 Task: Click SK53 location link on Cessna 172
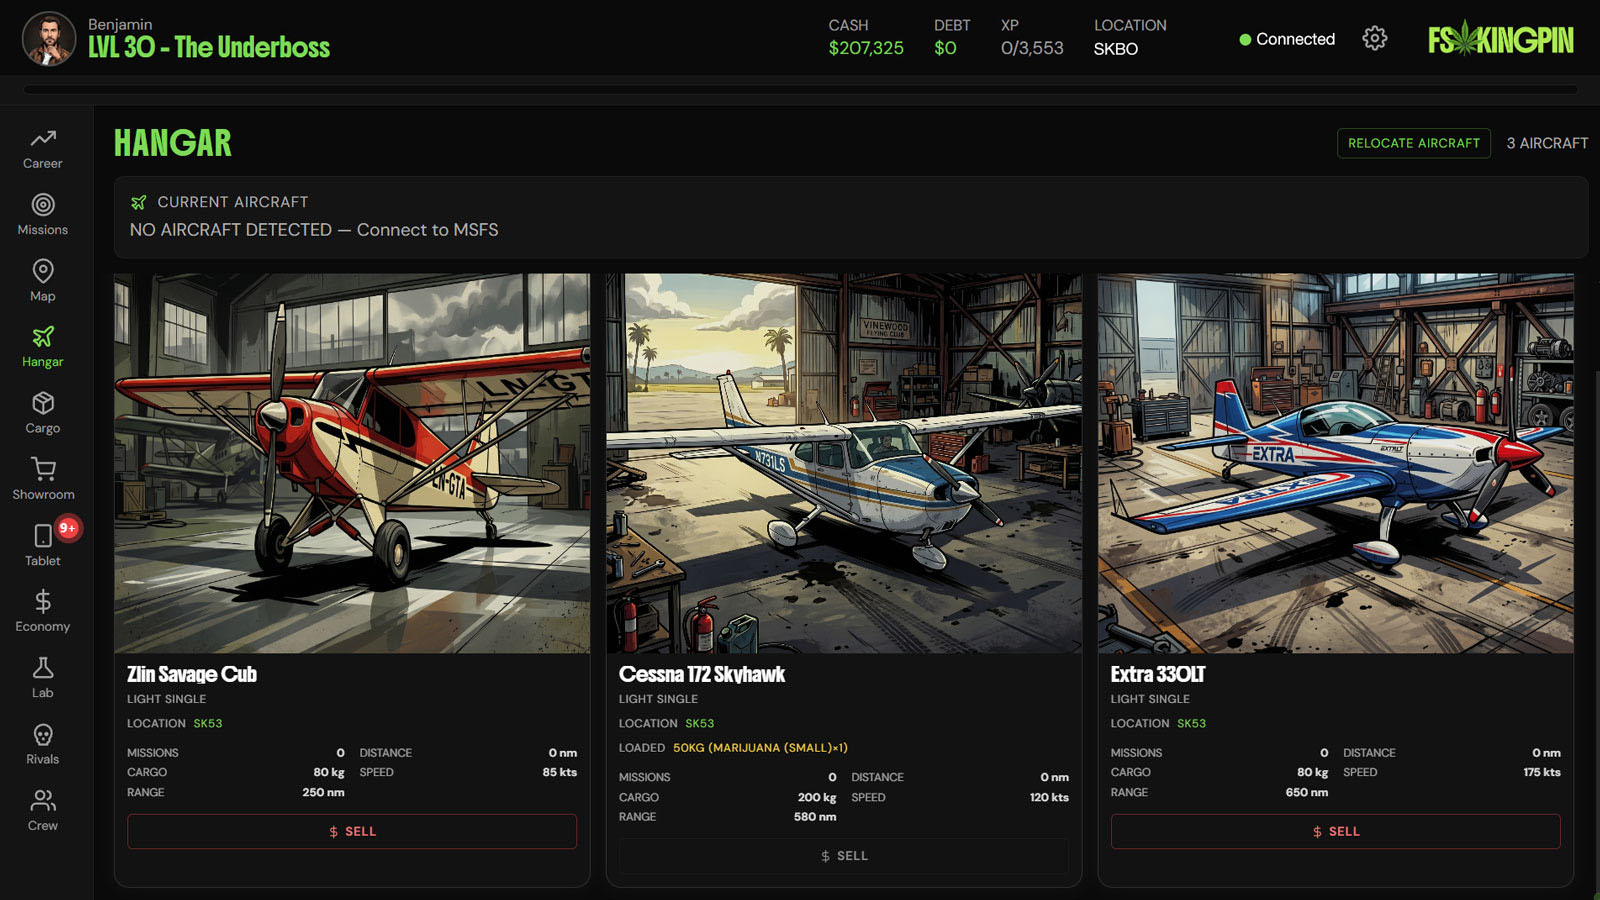[700, 723]
